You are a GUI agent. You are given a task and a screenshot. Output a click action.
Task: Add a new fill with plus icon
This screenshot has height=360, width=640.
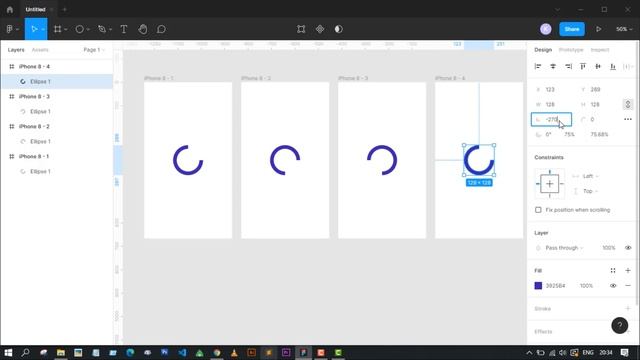point(628,270)
